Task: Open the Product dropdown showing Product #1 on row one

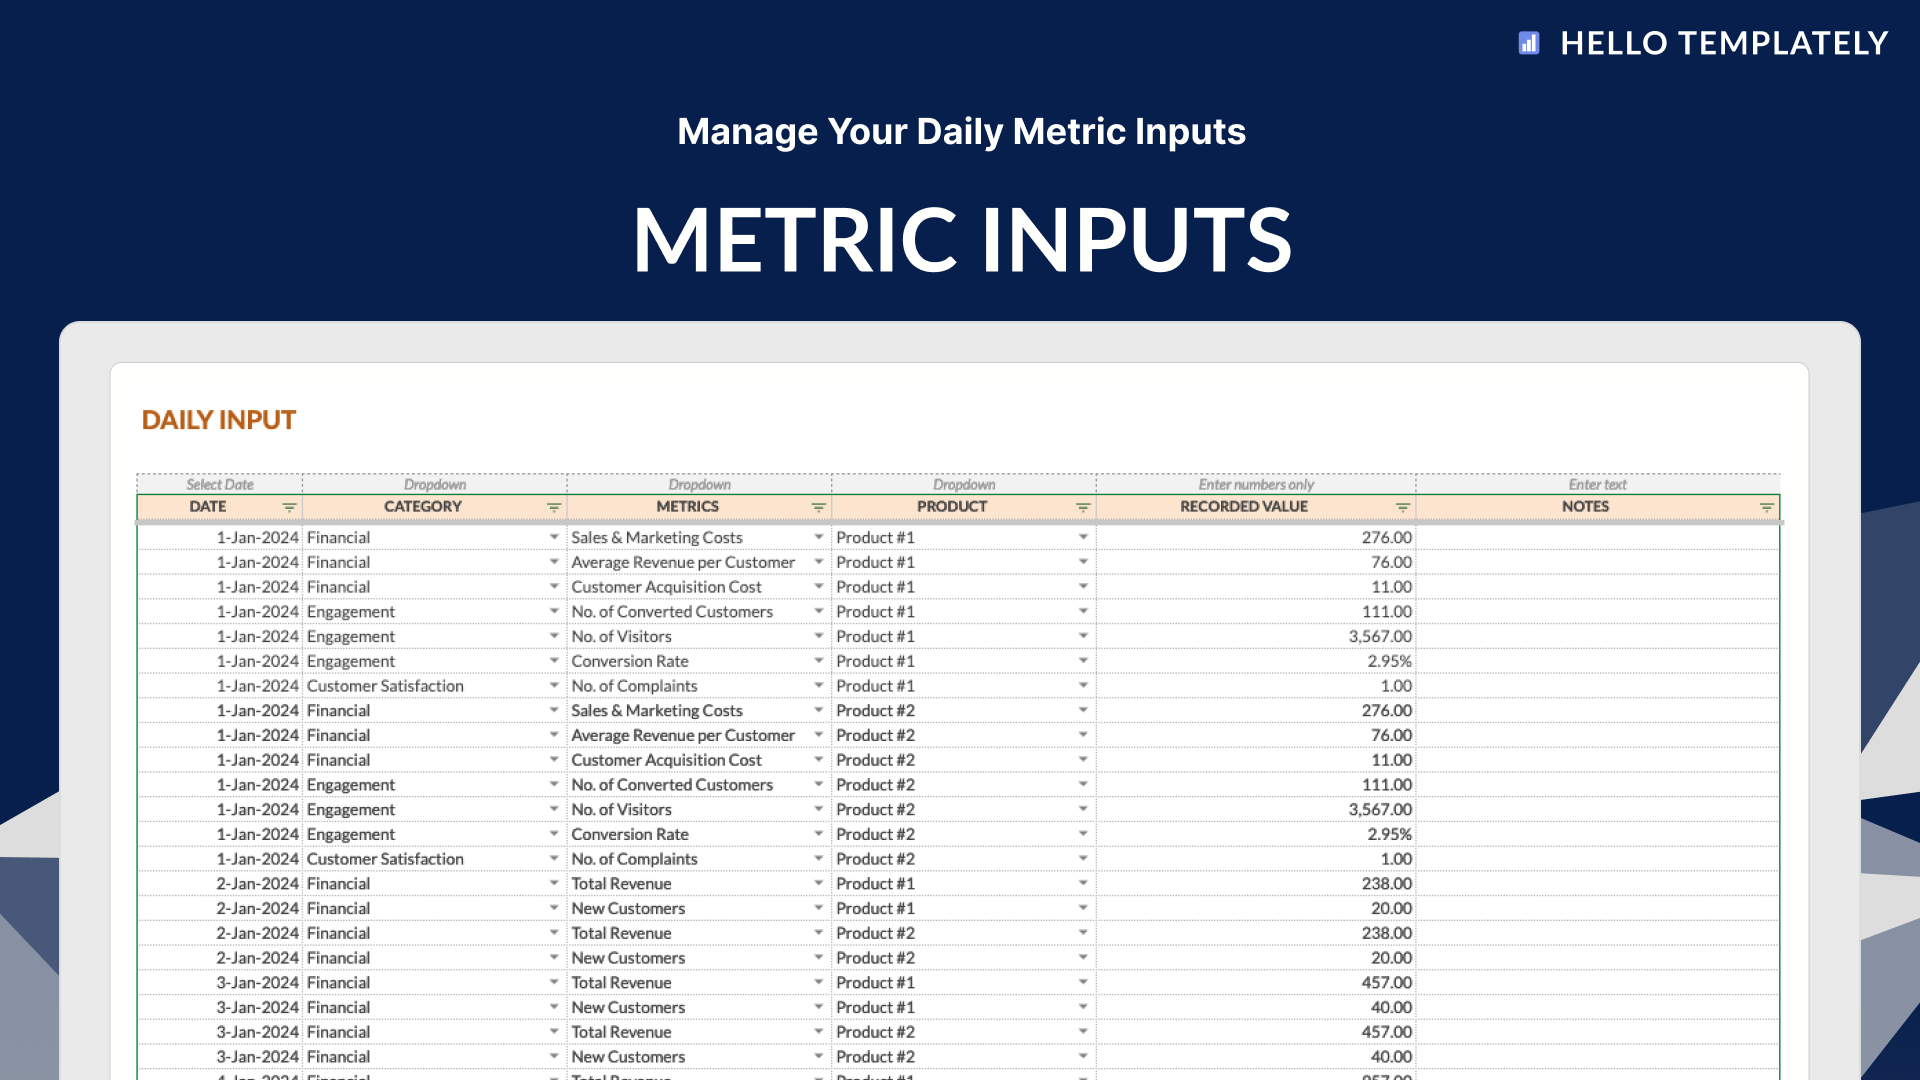Action: 1084,537
